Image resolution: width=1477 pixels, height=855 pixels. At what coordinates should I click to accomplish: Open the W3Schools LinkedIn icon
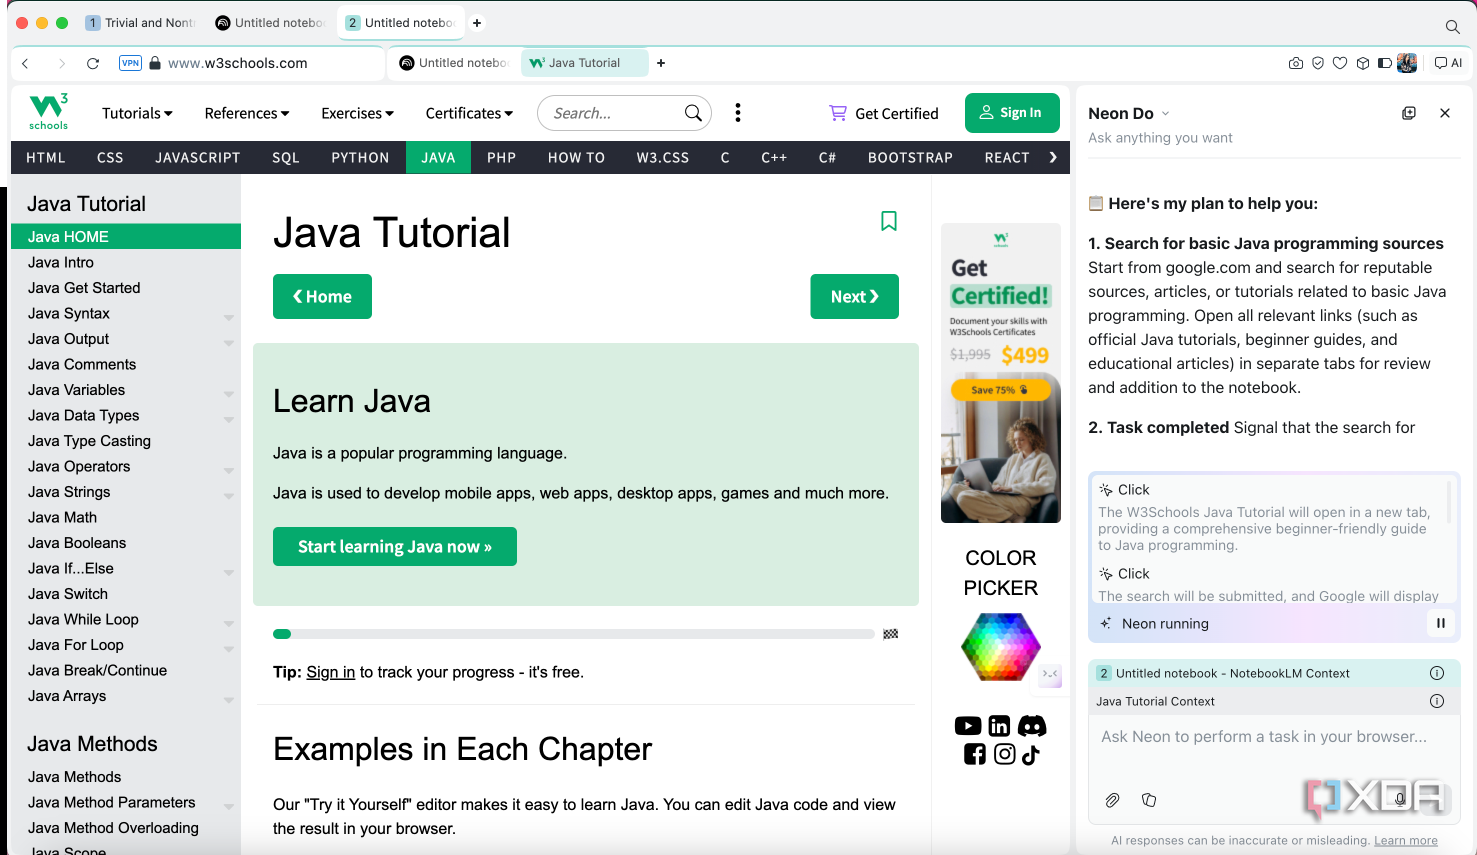click(999, 726)
